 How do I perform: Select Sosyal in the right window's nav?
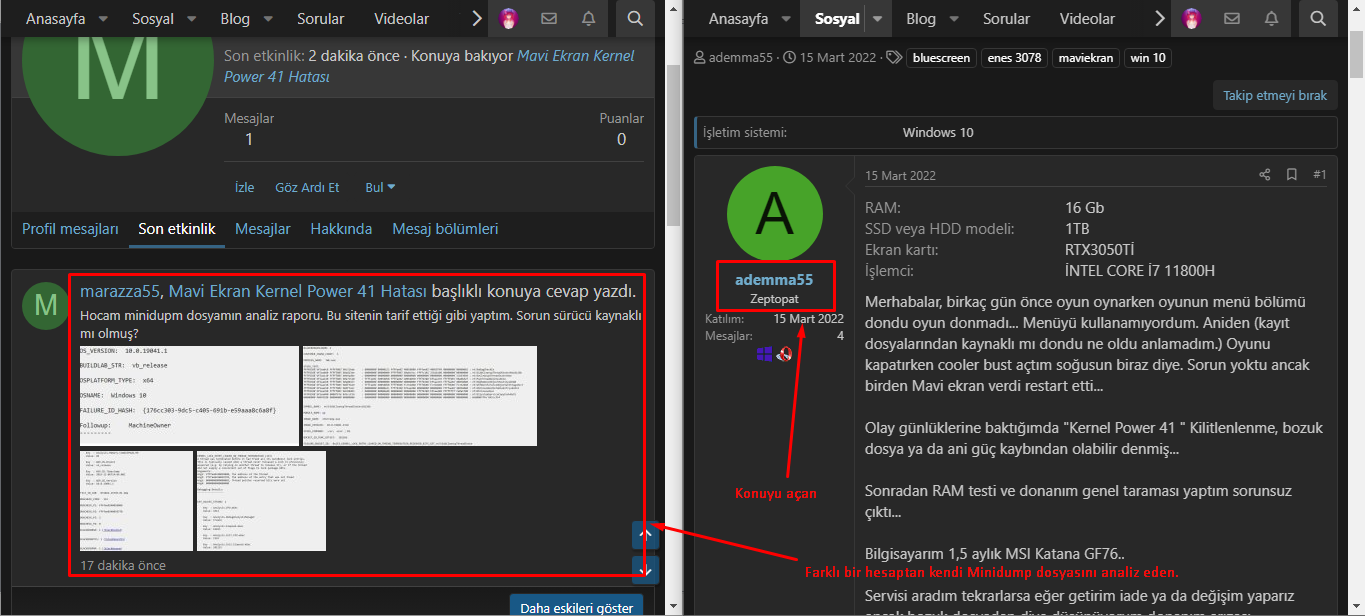tap(837, 19)
